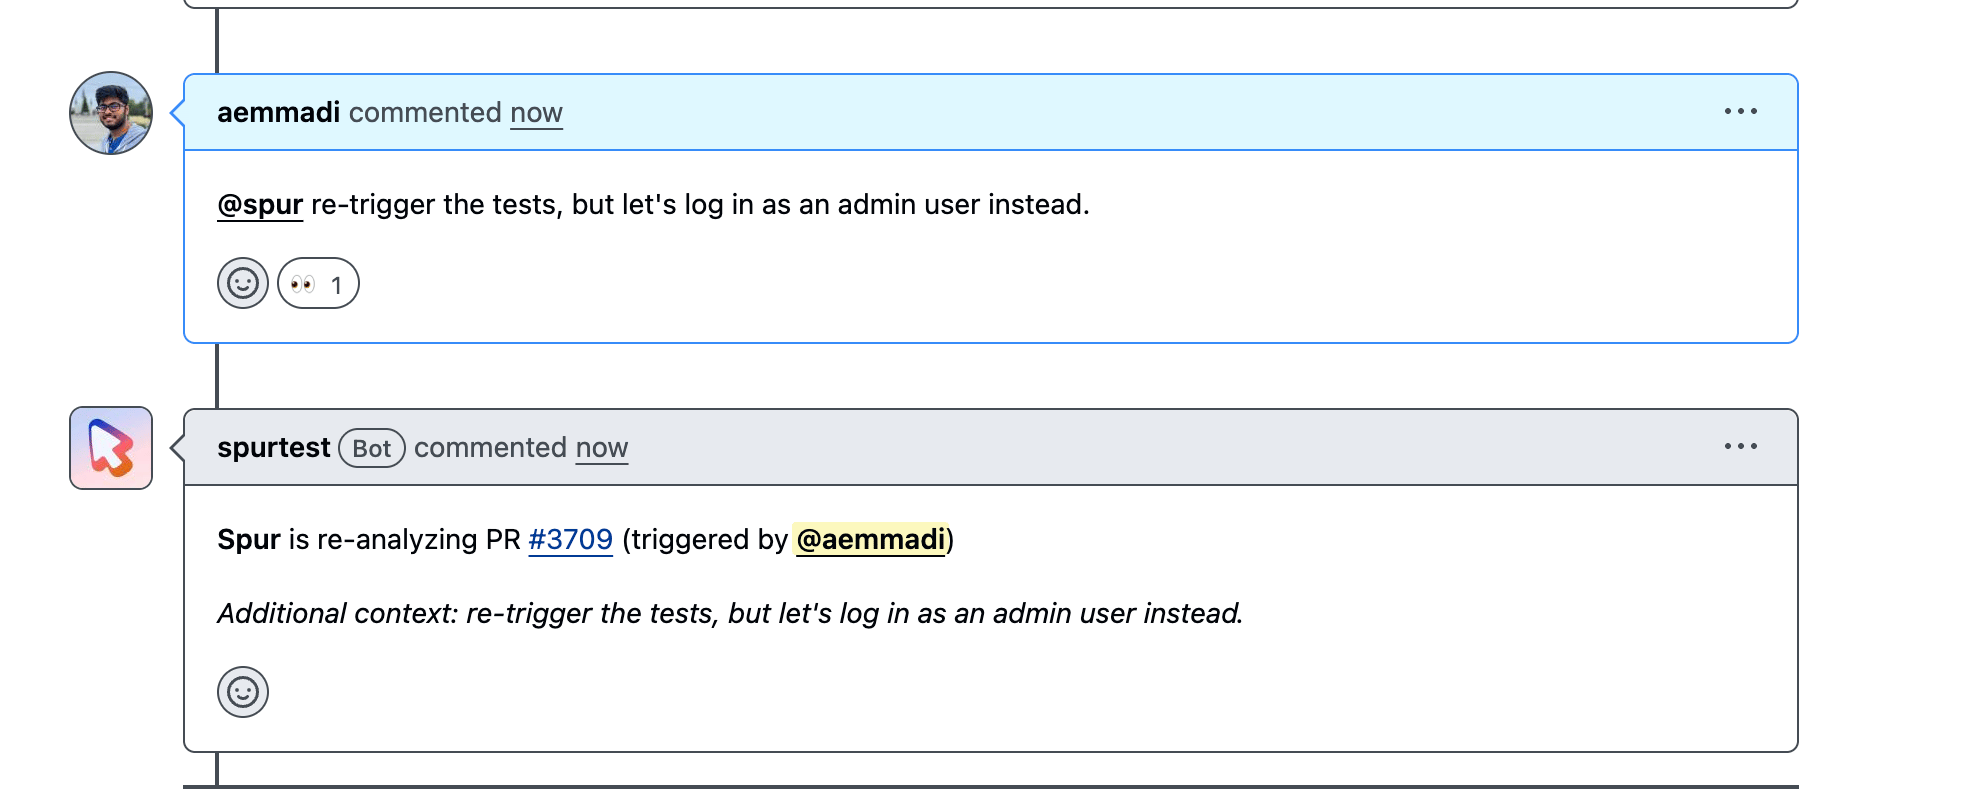Click the bold 'Spur' text

pos(249,539)
